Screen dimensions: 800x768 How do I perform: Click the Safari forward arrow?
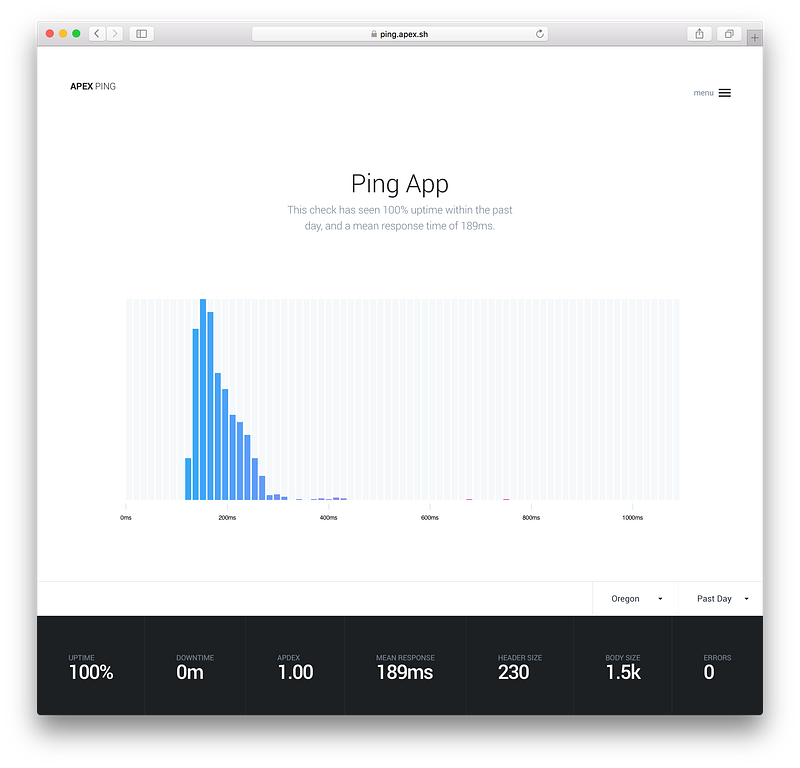click(x=115, y=34)
